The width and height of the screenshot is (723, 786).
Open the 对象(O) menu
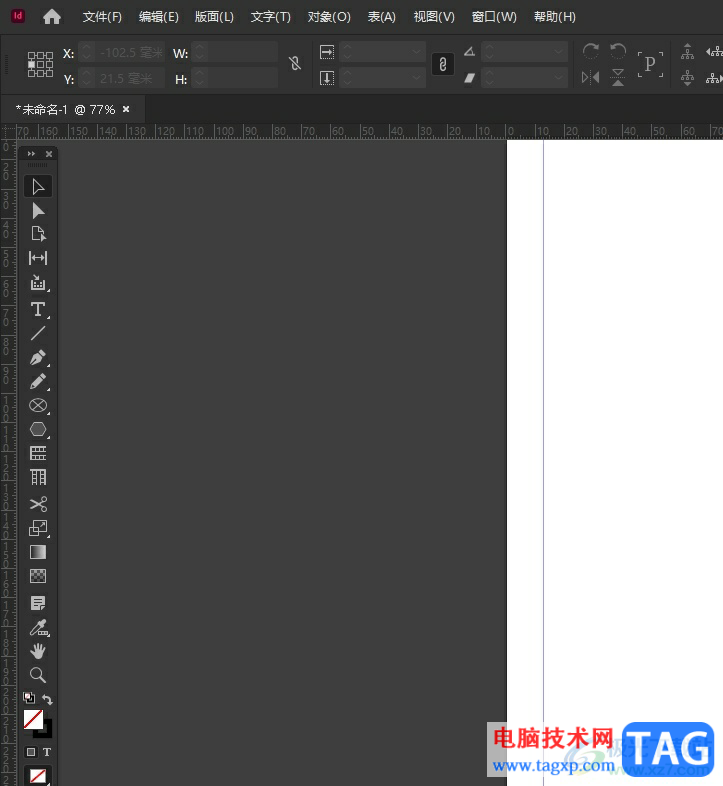point(329,17)
